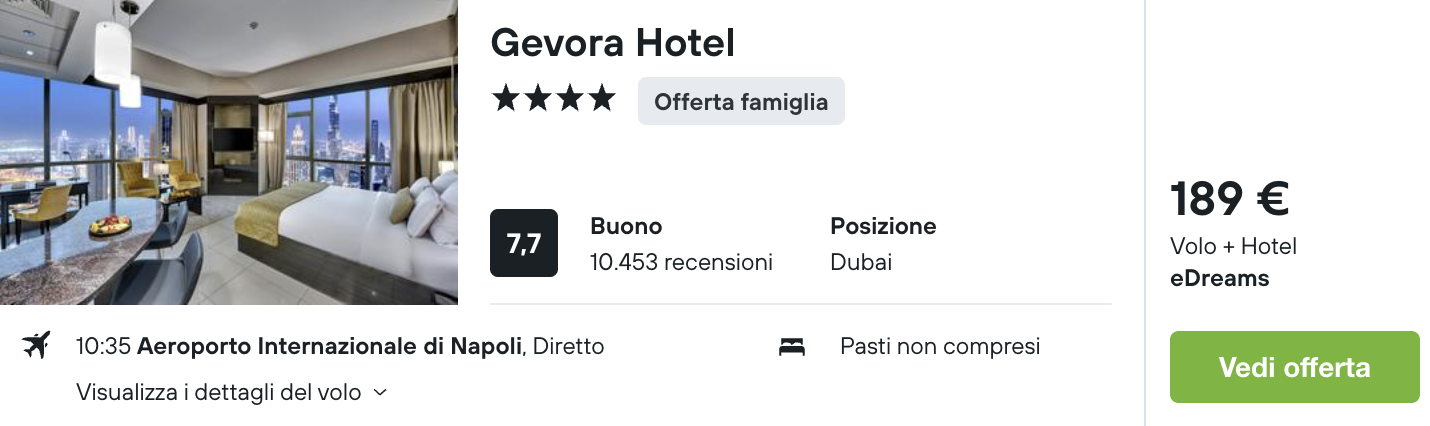Screen dimensions: 1430x426
Task: Open Visualizza i dettagli del volo
Action: click(218, 393)
